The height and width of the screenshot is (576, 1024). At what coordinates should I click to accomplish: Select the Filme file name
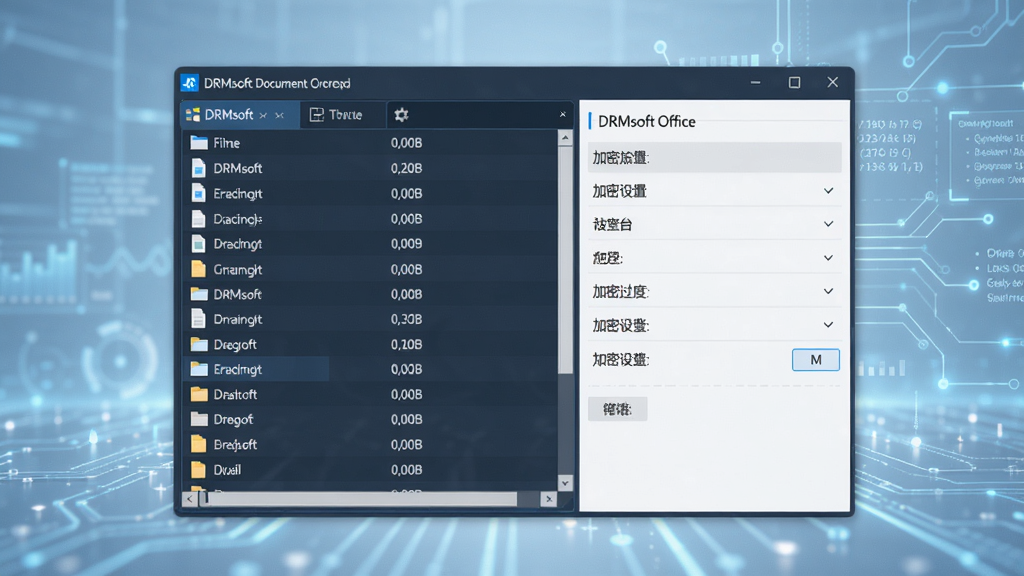pyautogui.click(x=227, y=143)
